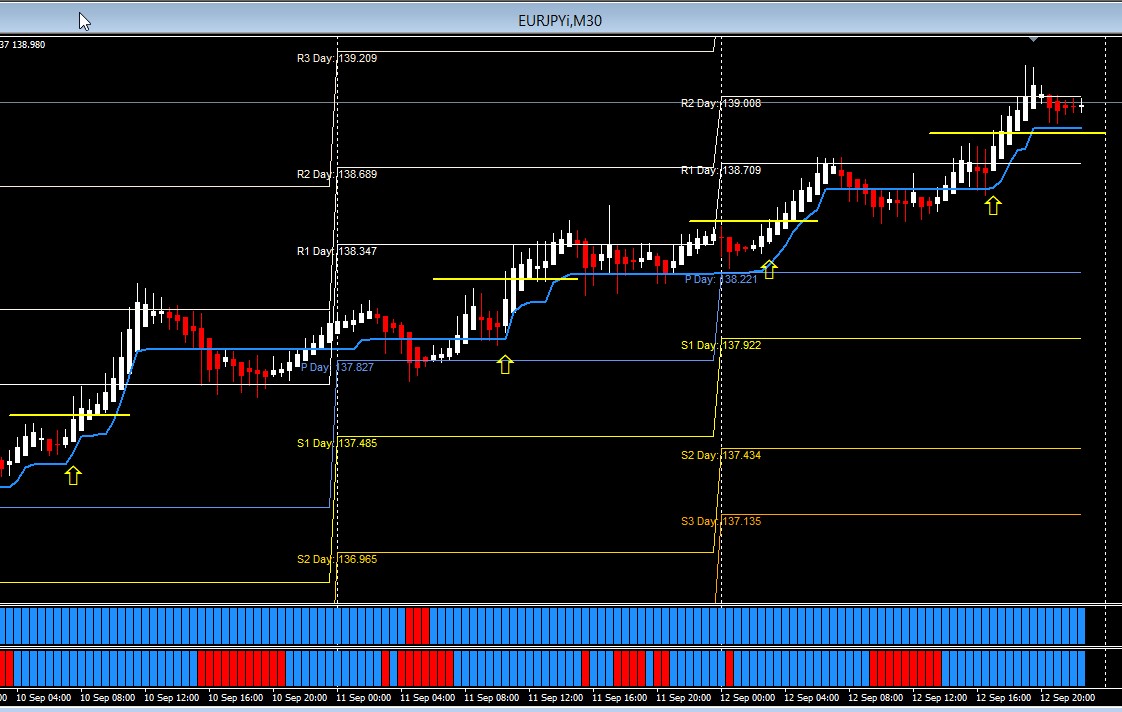Click the 10 Sep 04:00 time axis label
This screenshot has height=712, width=1122.
(x=44, y=697)
